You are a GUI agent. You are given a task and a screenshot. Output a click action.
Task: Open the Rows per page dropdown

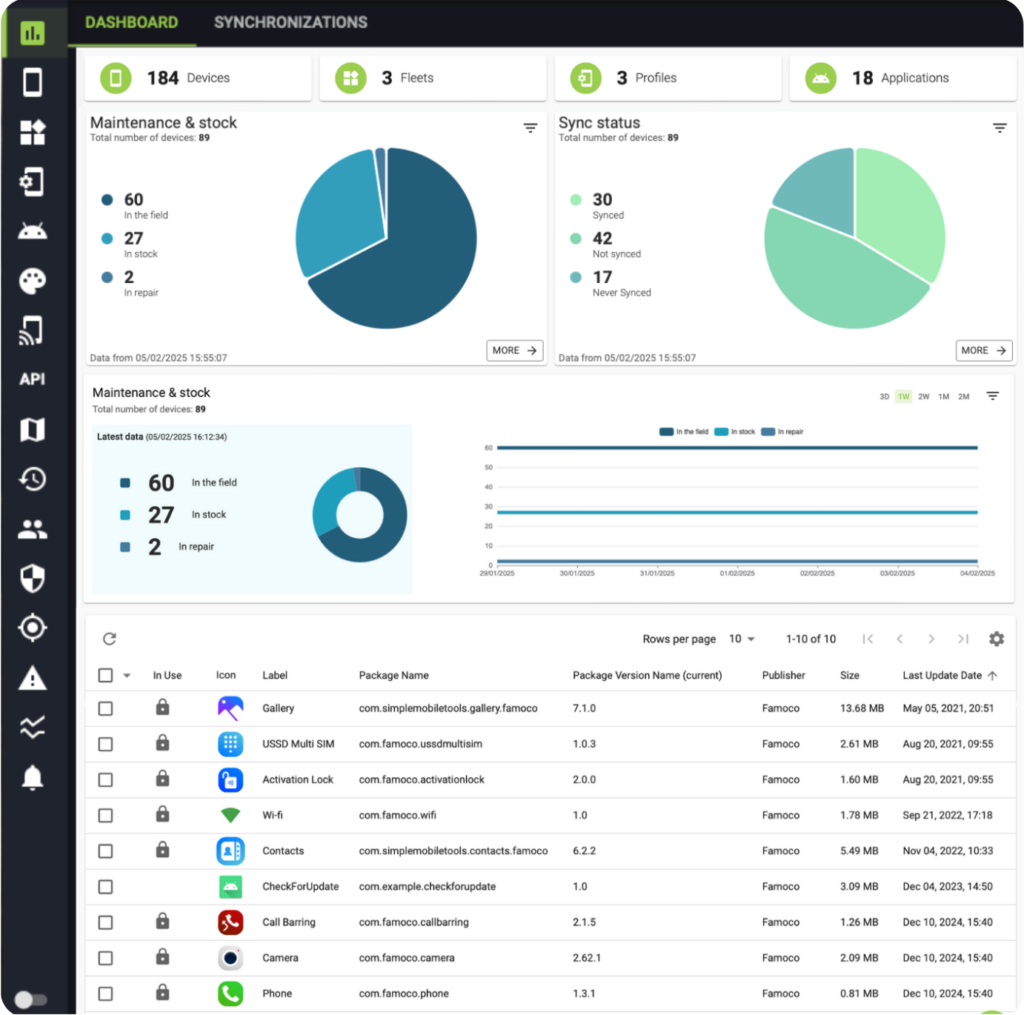click(x=741, y=639)
